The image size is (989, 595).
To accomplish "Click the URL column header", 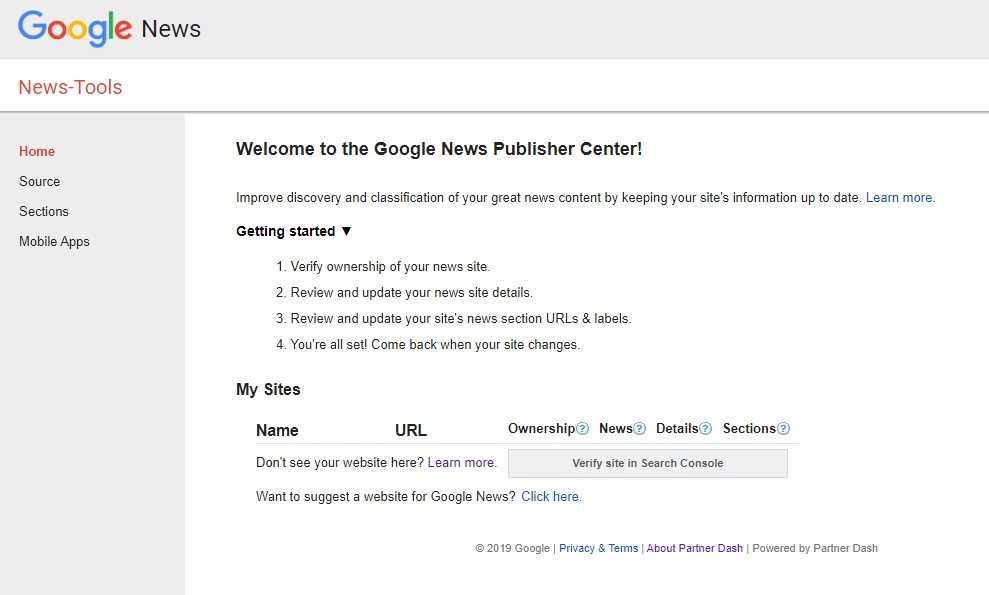I will (x=410, y=431).
